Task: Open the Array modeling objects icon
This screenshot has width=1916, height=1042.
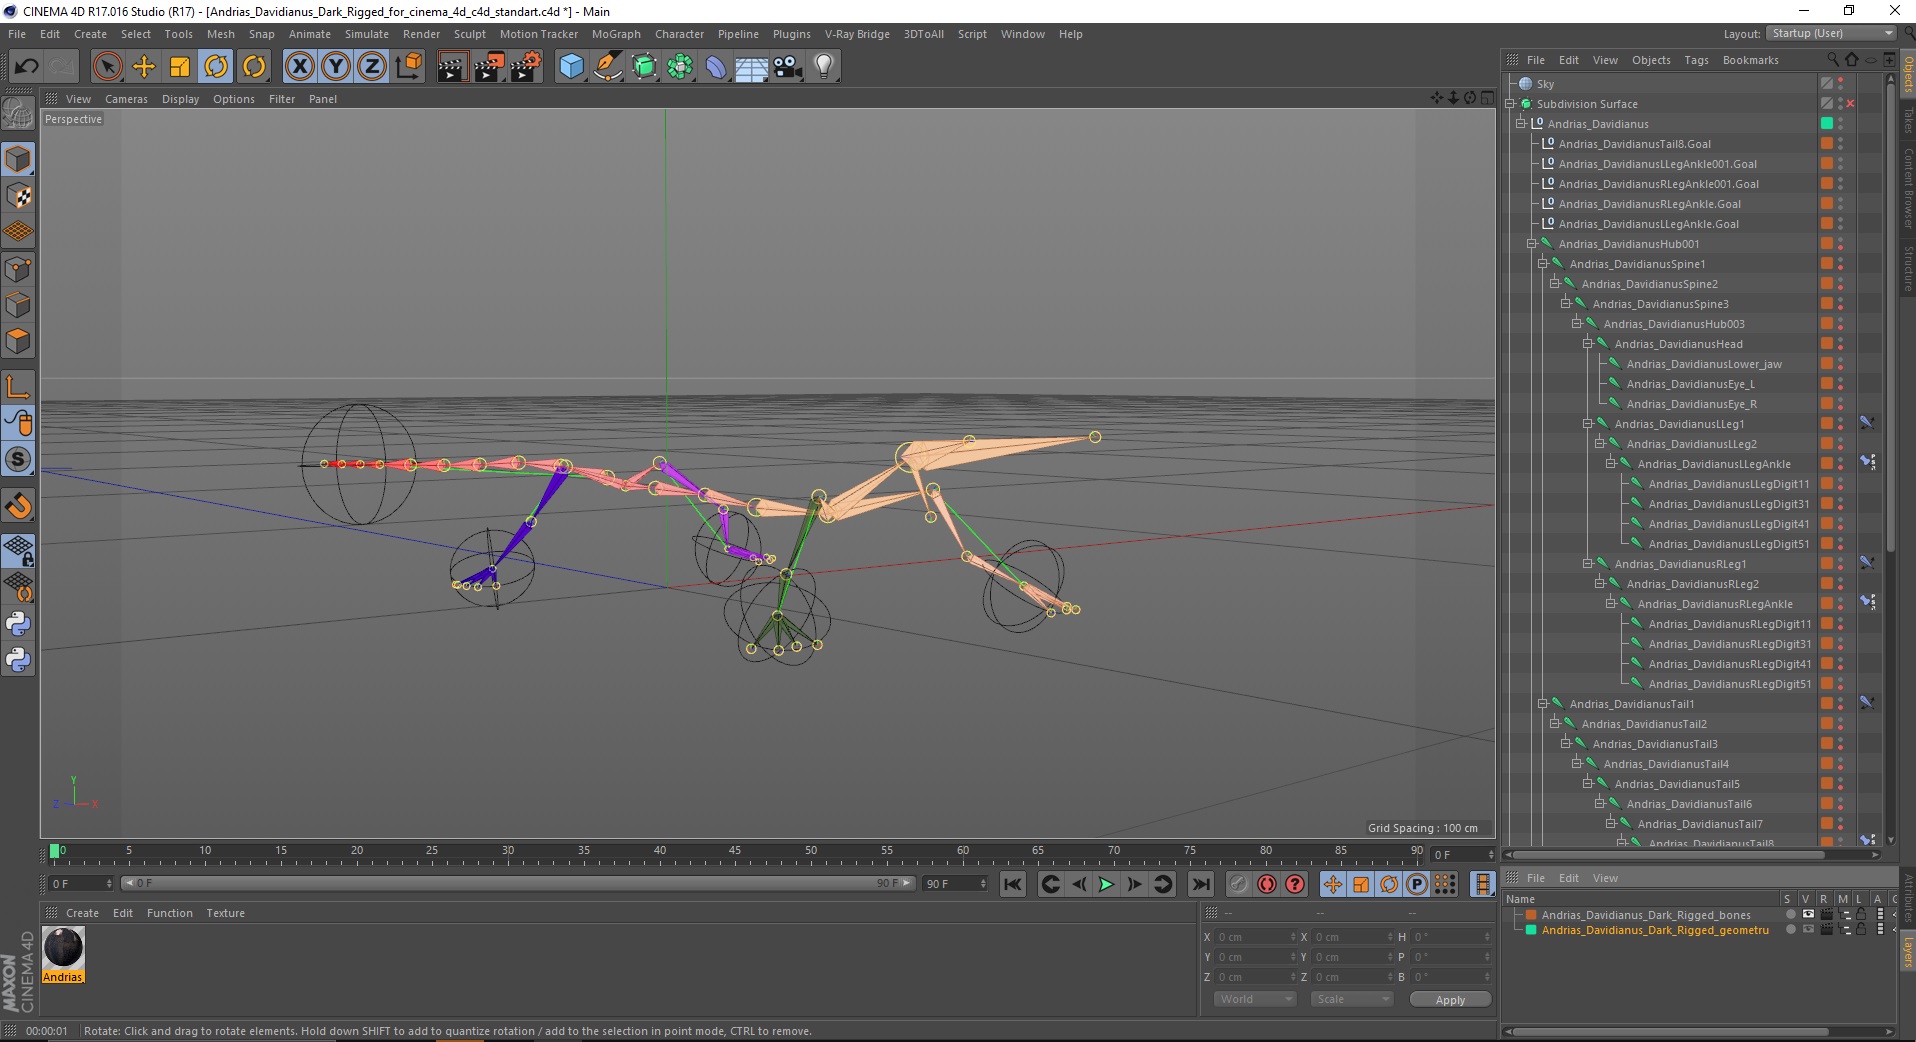Action: [680, 67]
